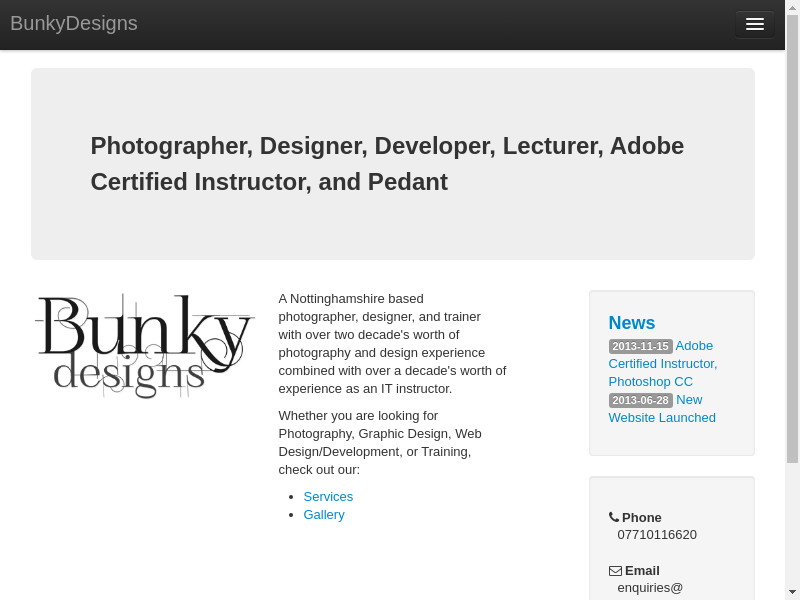Open the Gallery link

click(x=324, y=515)
